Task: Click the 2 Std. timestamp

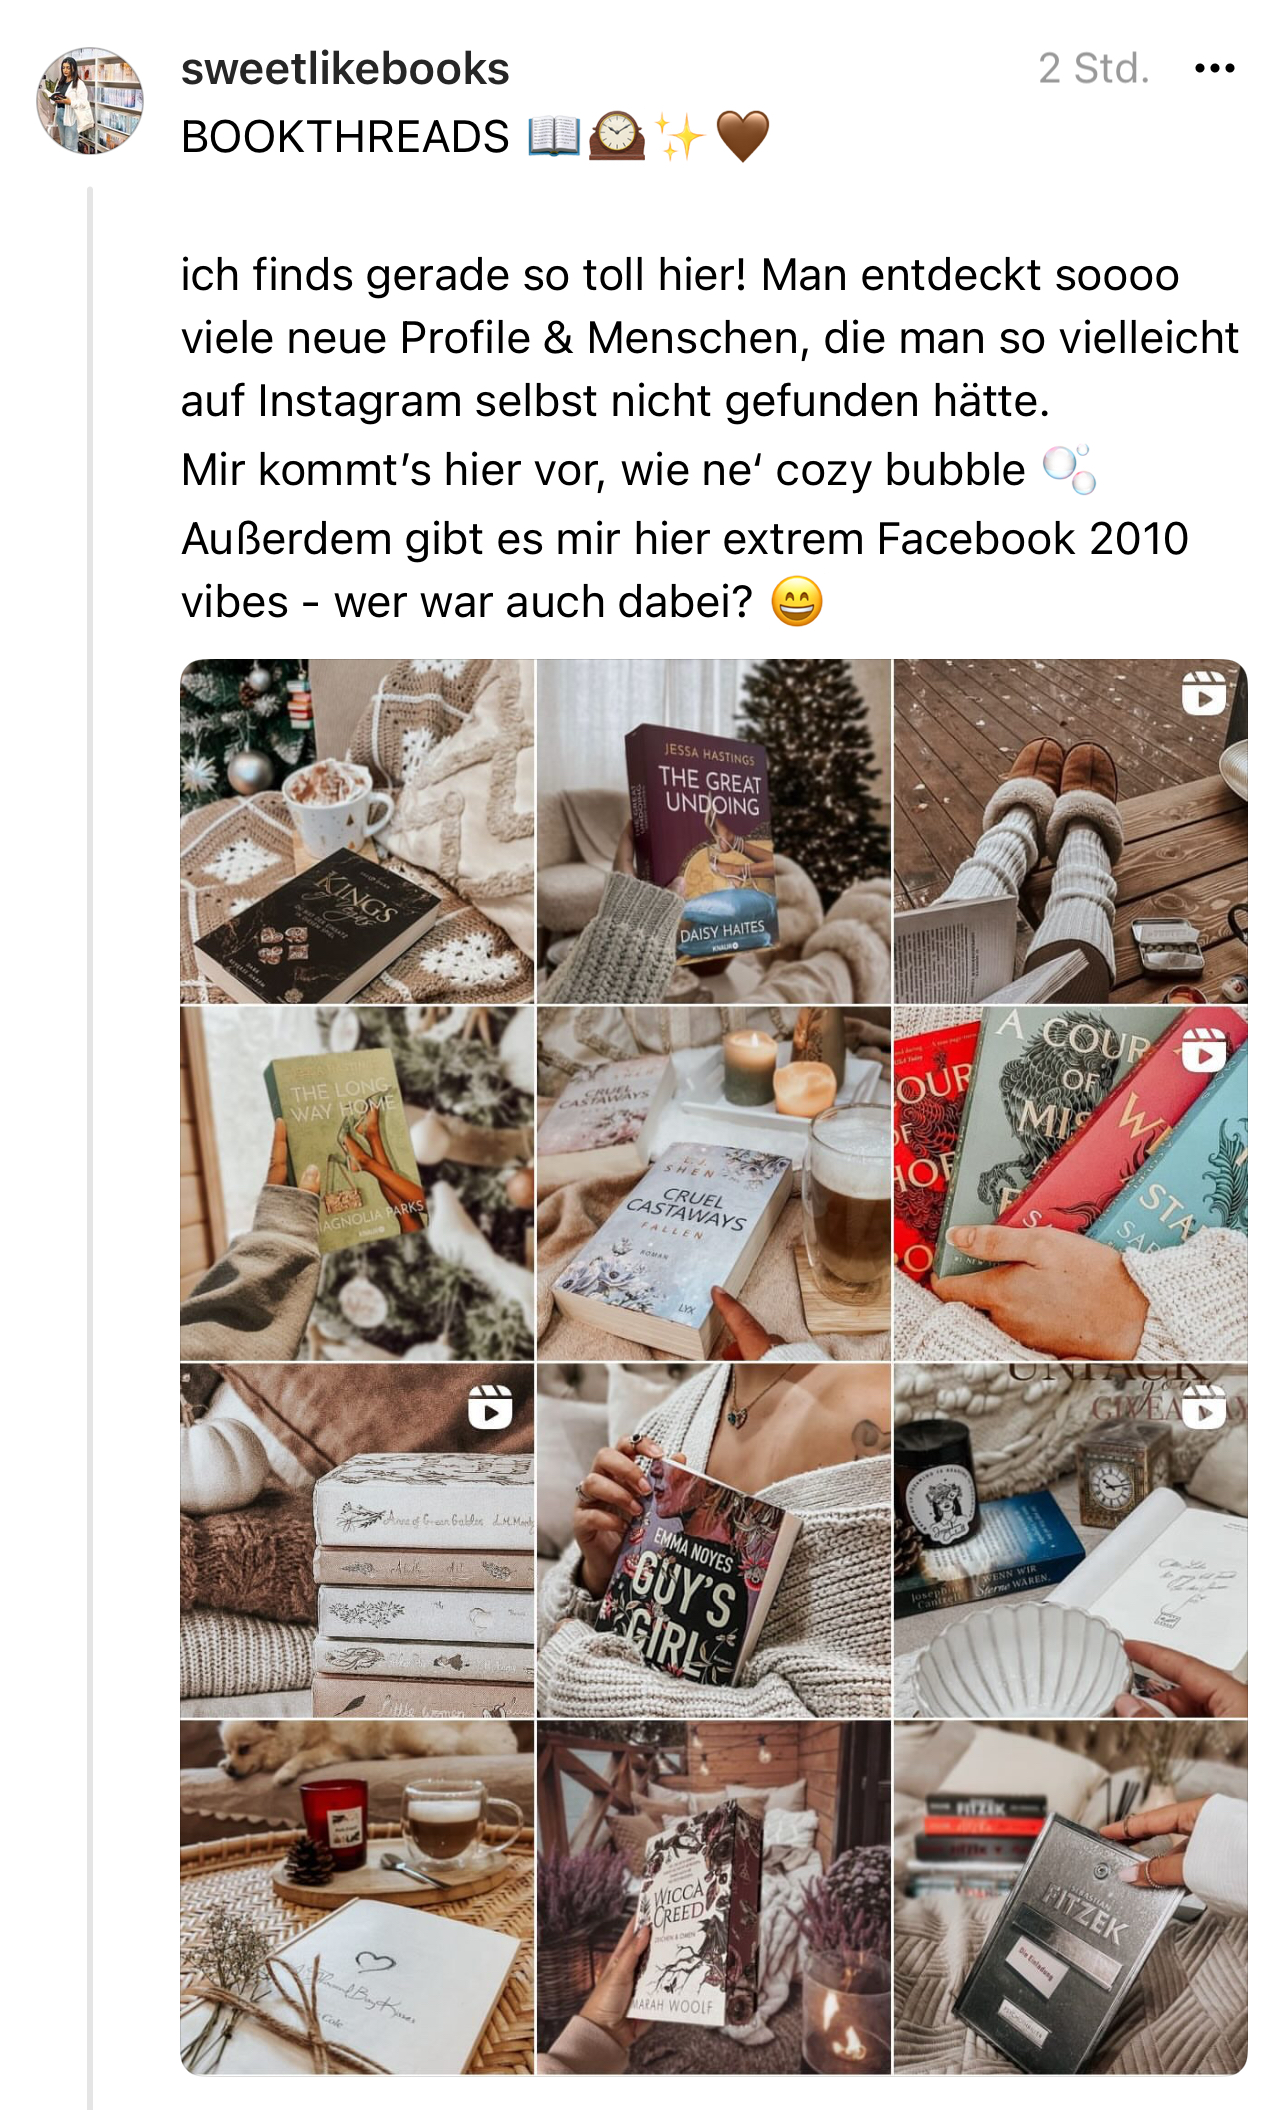Action: click(x=1094, y=69)
